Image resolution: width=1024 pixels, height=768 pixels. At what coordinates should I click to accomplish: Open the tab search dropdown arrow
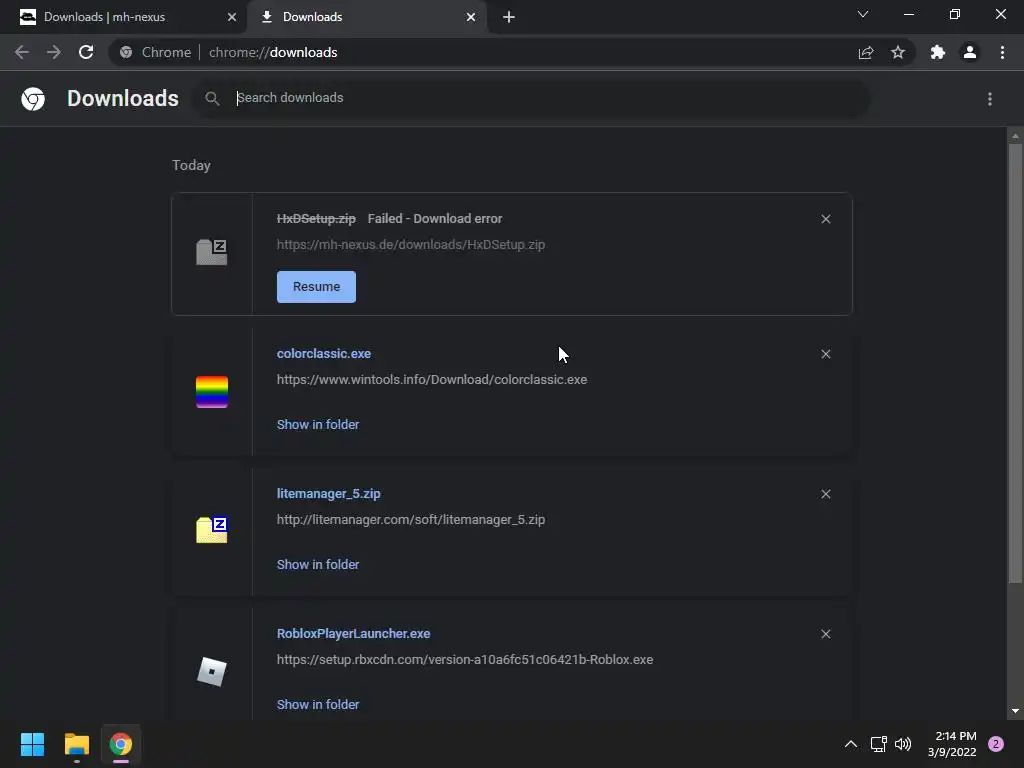[x=863, y=14]
